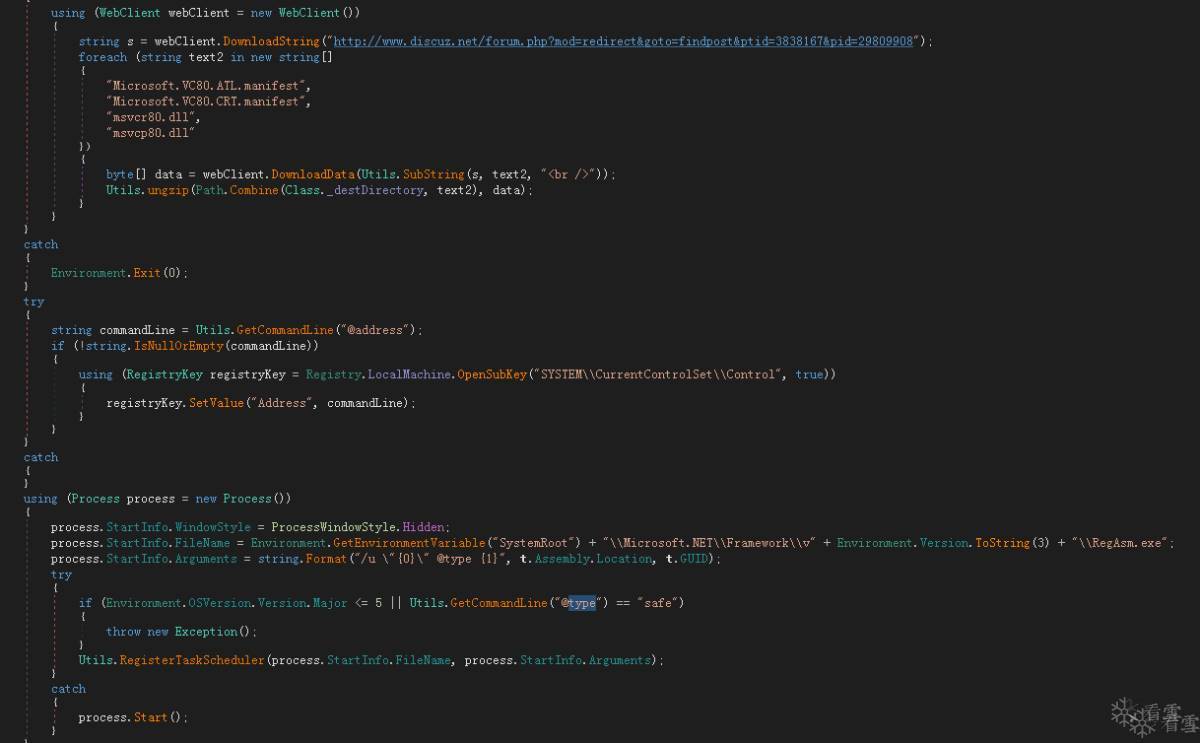Viewport: 1200px width, 743px height.
Task: Click LocalMachine in the Registry expression
Action: click(x=409, y=375)
